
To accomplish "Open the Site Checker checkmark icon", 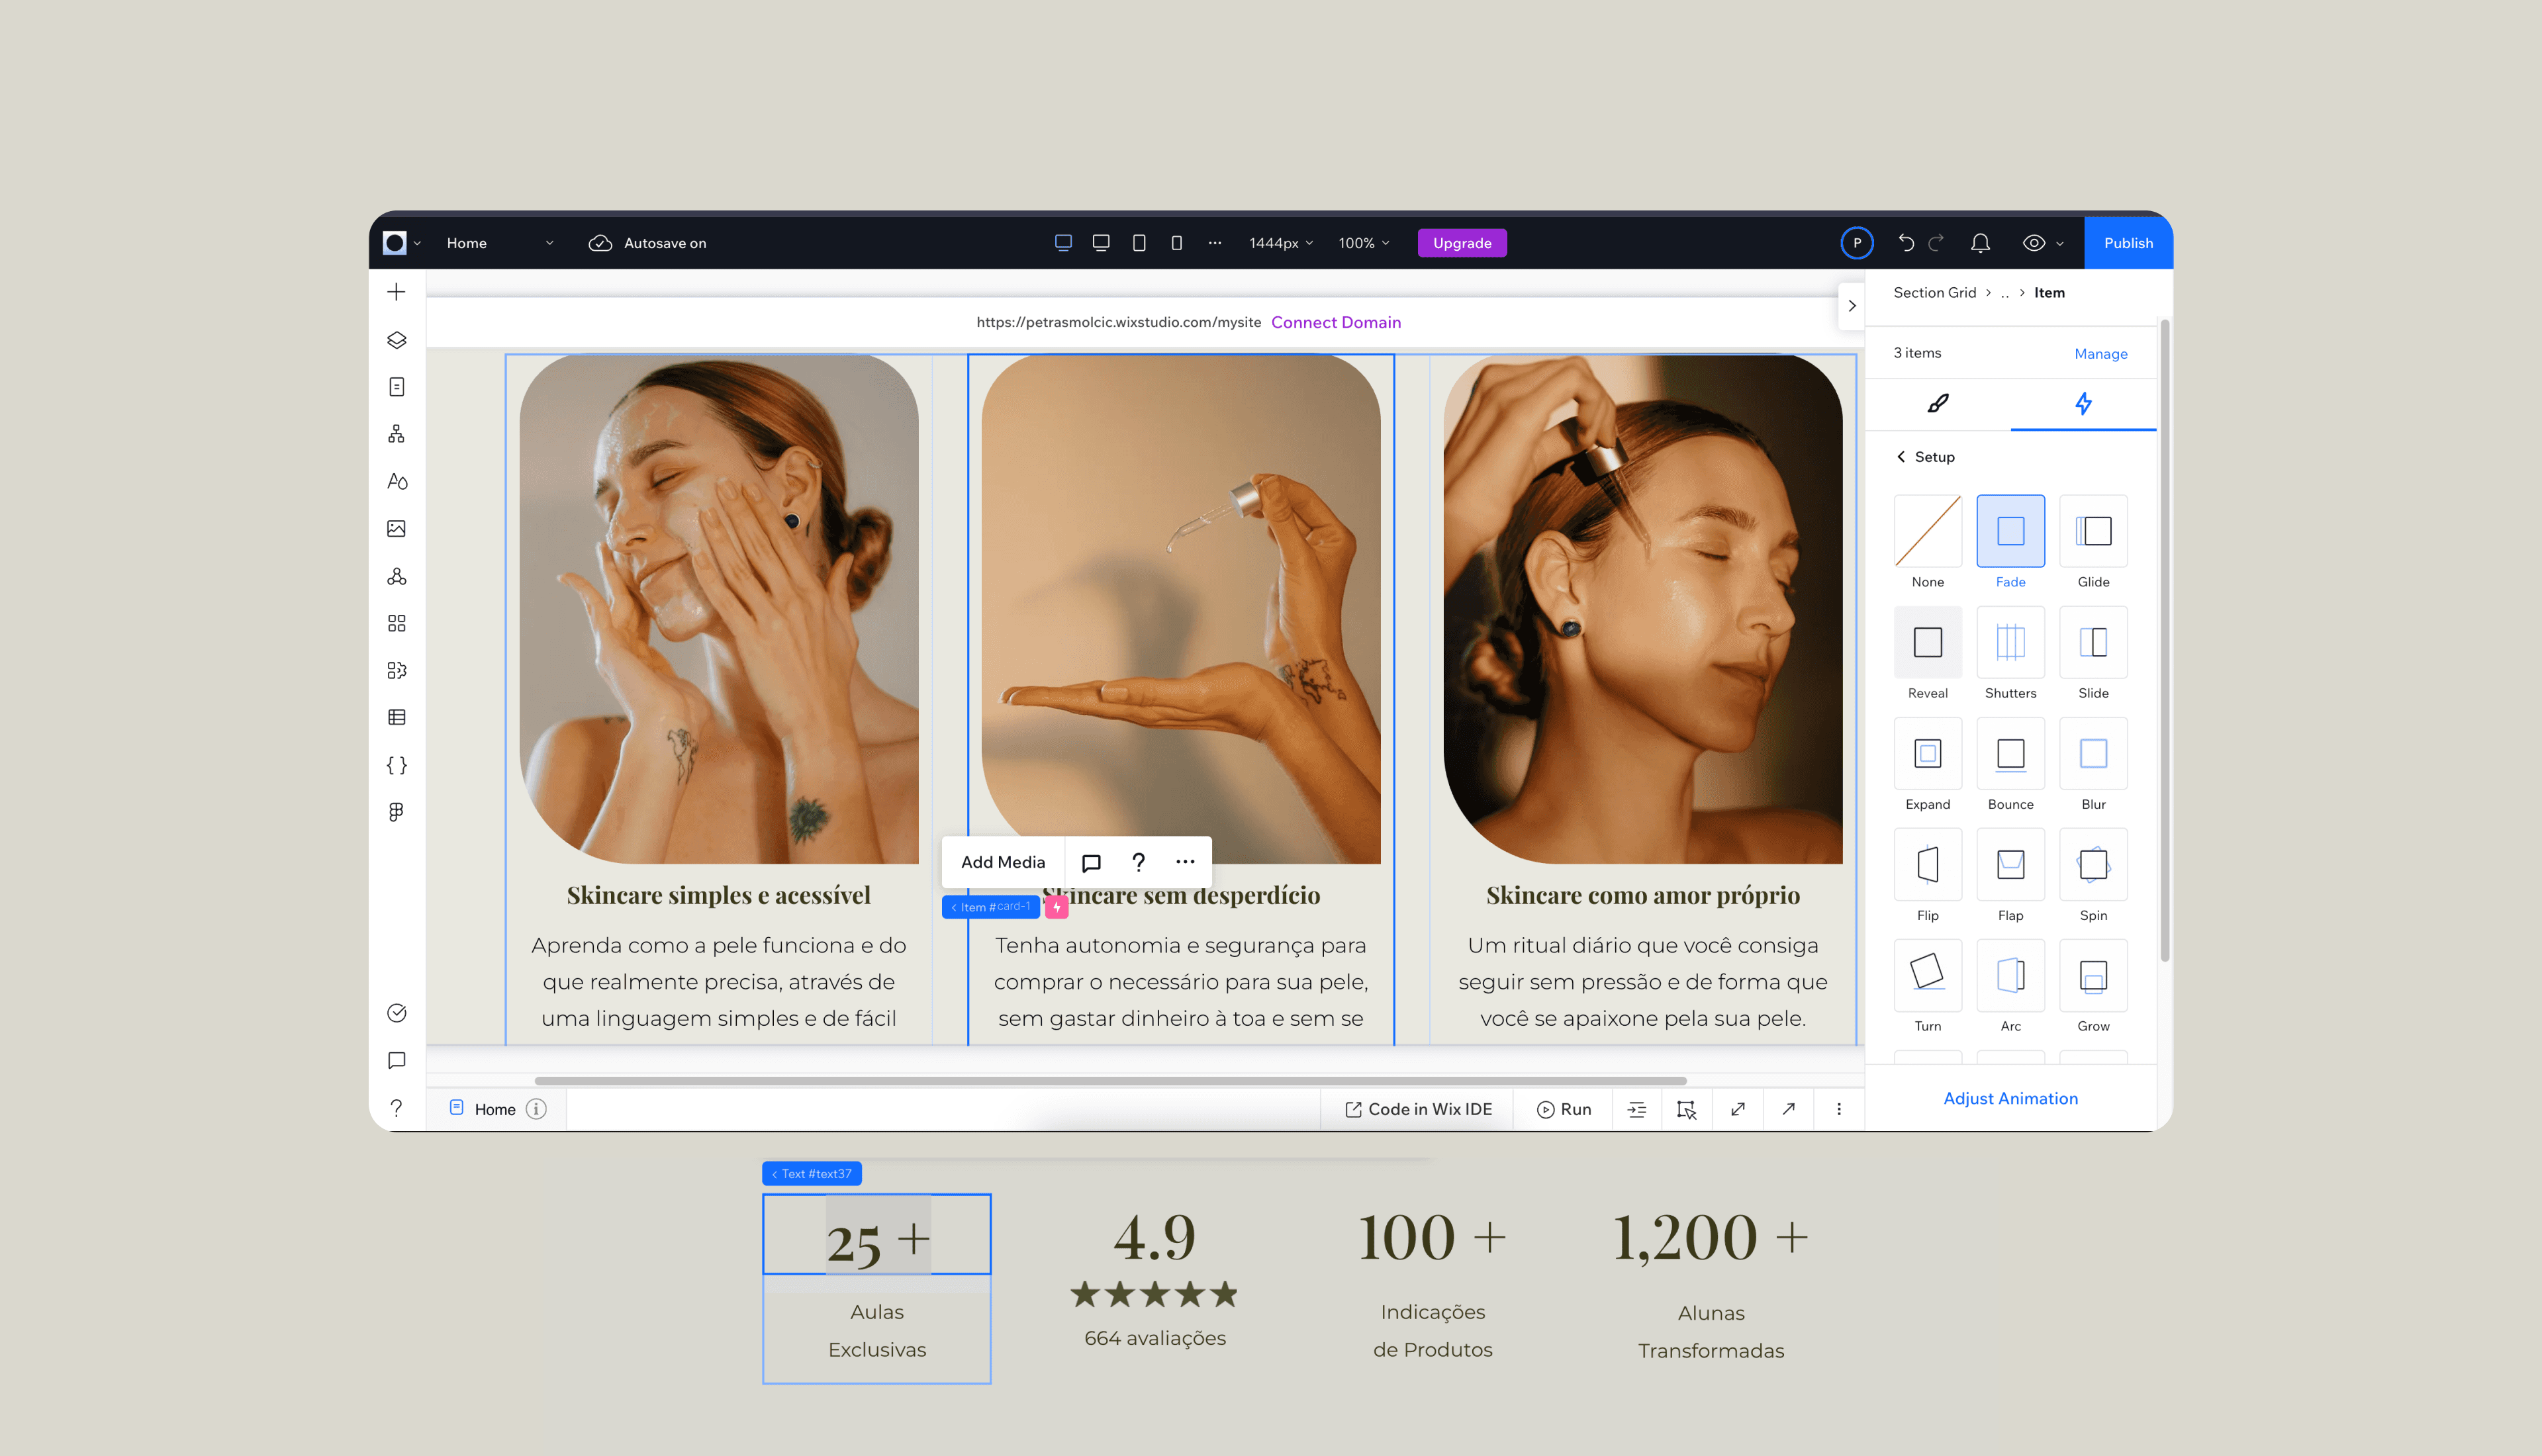I will (396, 1013).
